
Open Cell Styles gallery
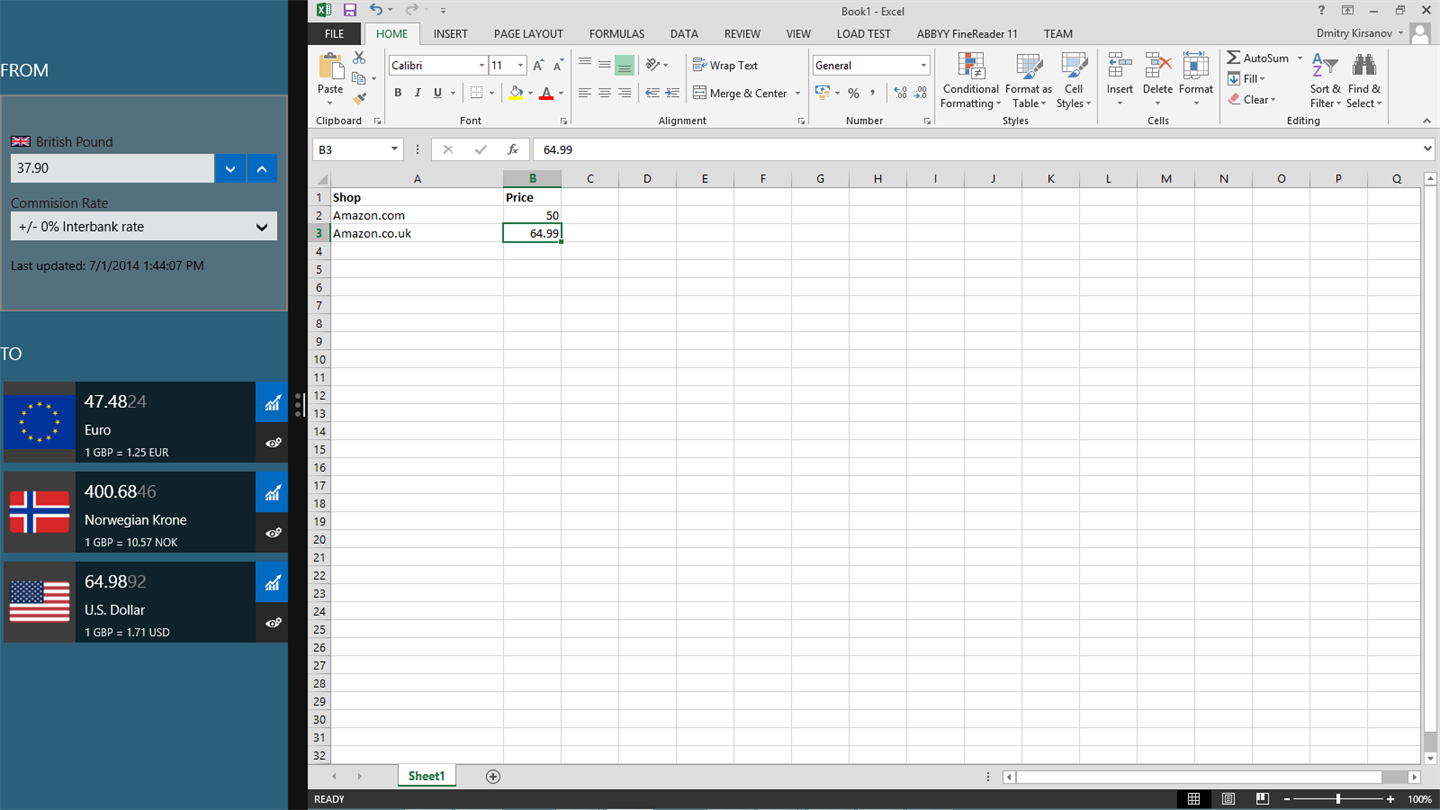pyautogui.click(x=1073, y=81)
